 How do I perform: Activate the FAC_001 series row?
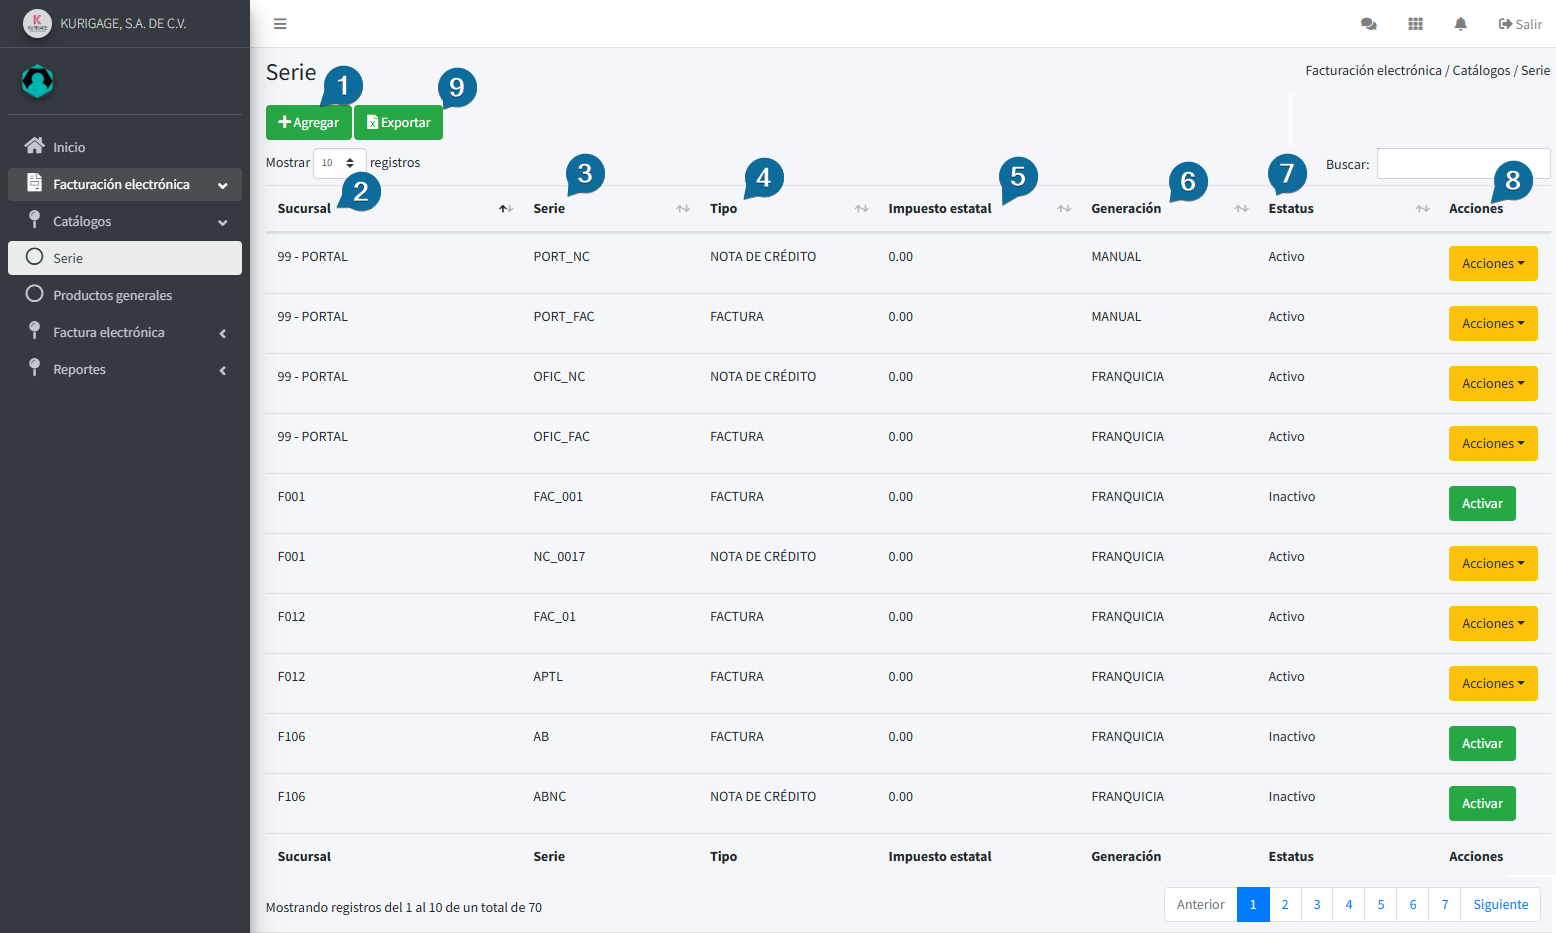click(x=1481, y=504)
